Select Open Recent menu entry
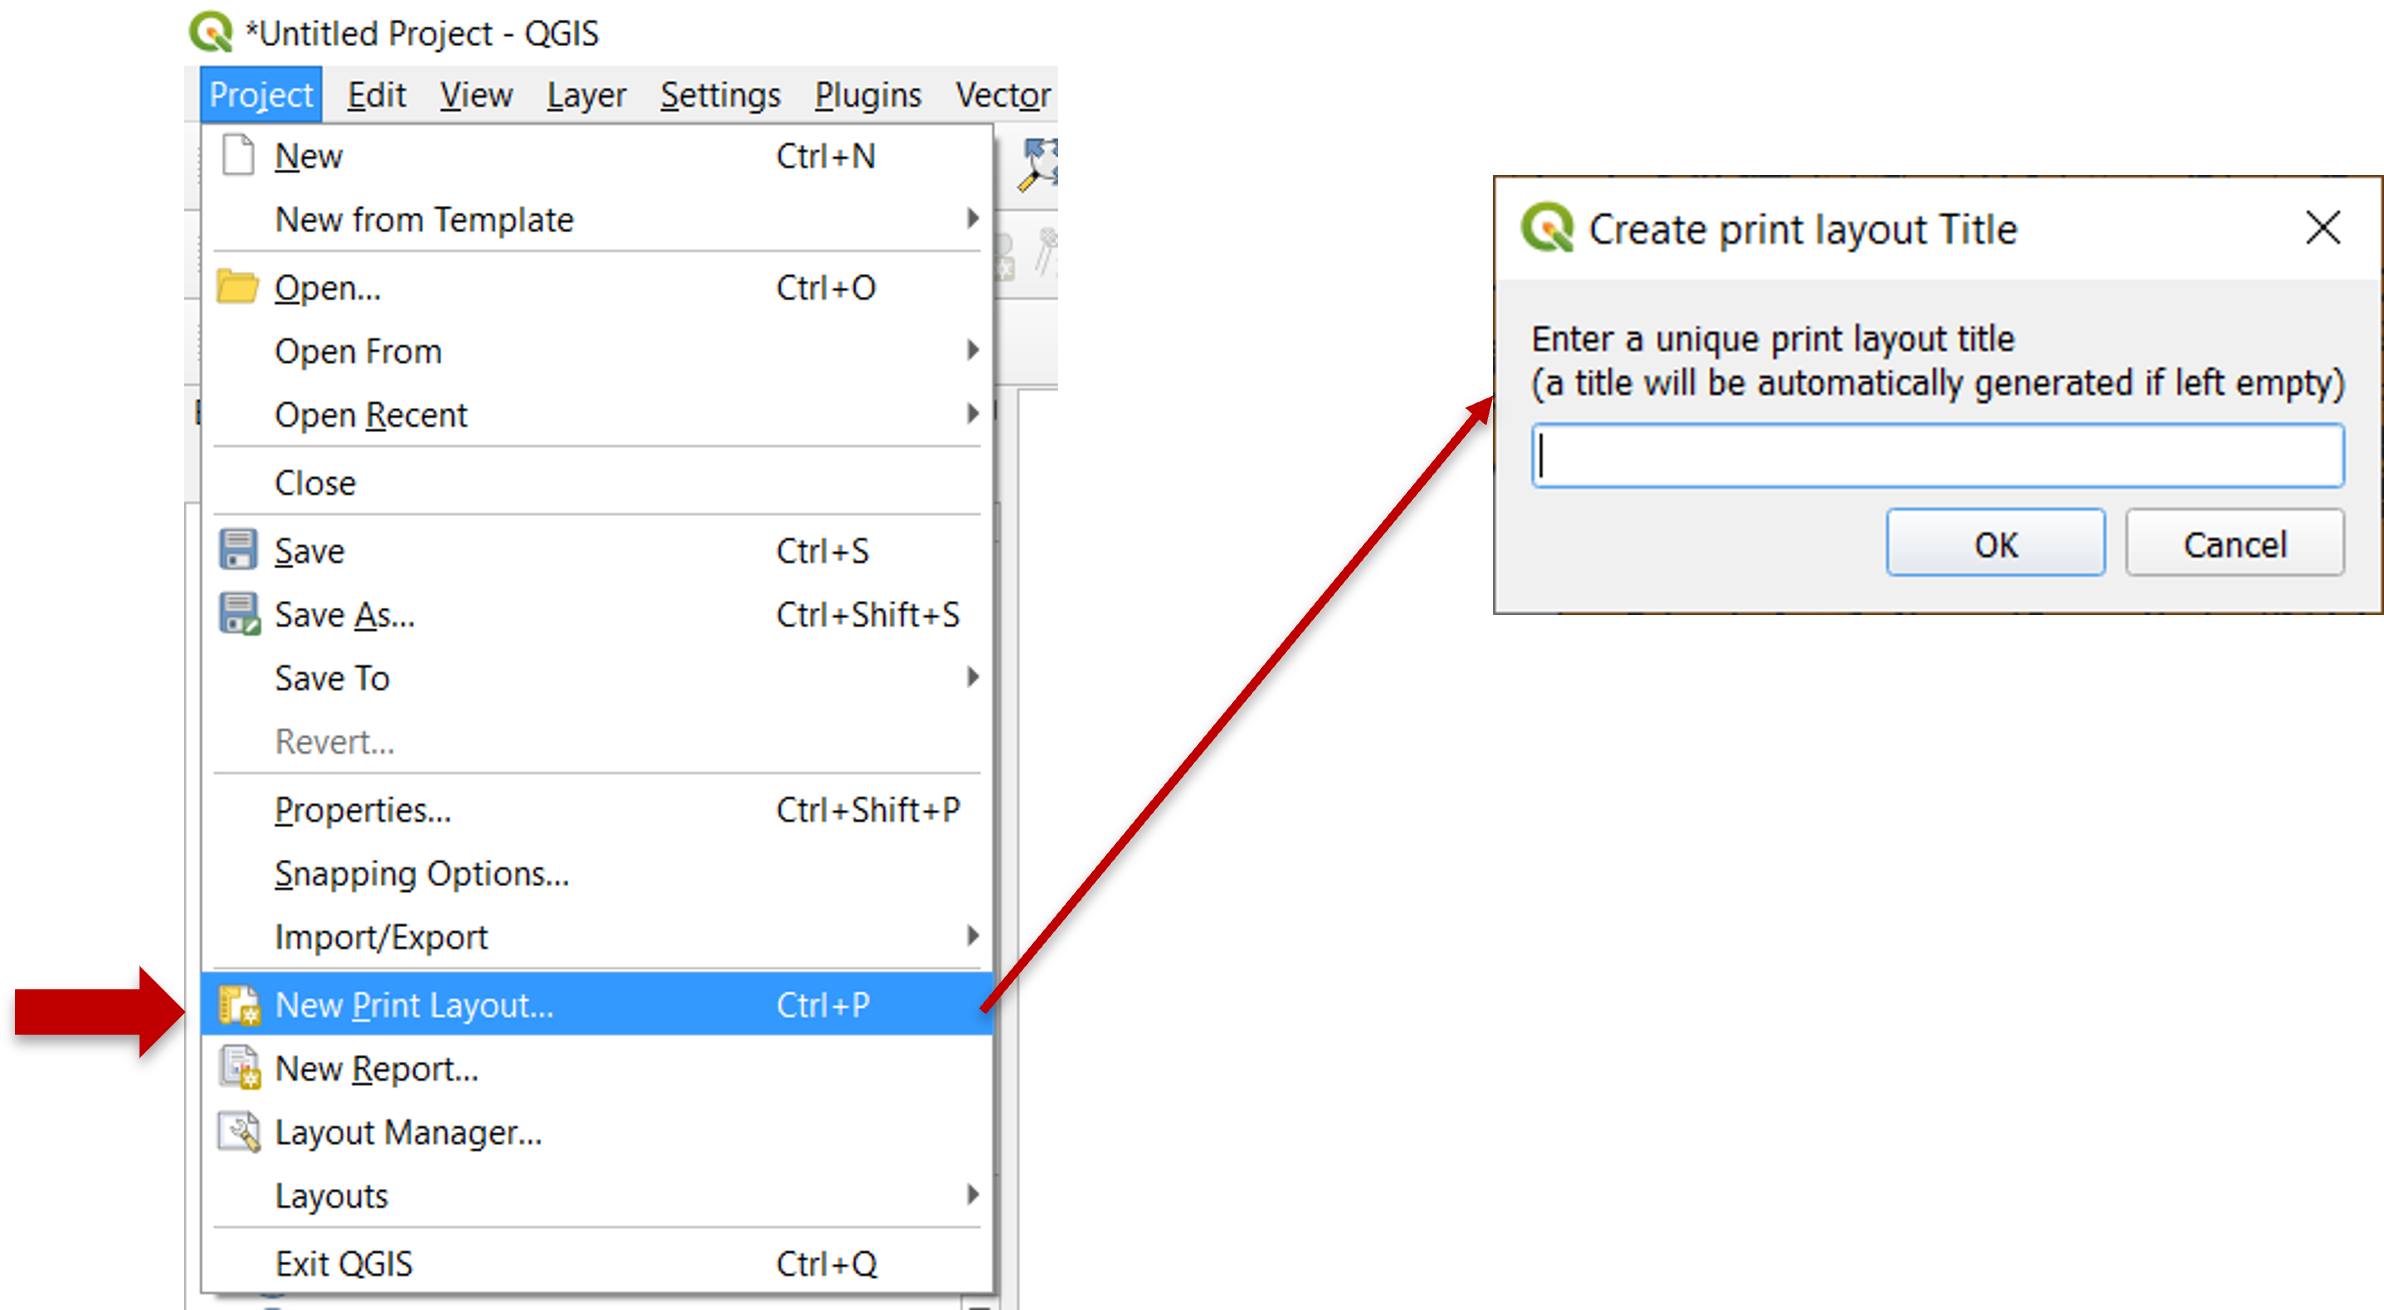The width and height of the screenshot is (2384, 1310). pyautogui.click(x=597, y=414)
